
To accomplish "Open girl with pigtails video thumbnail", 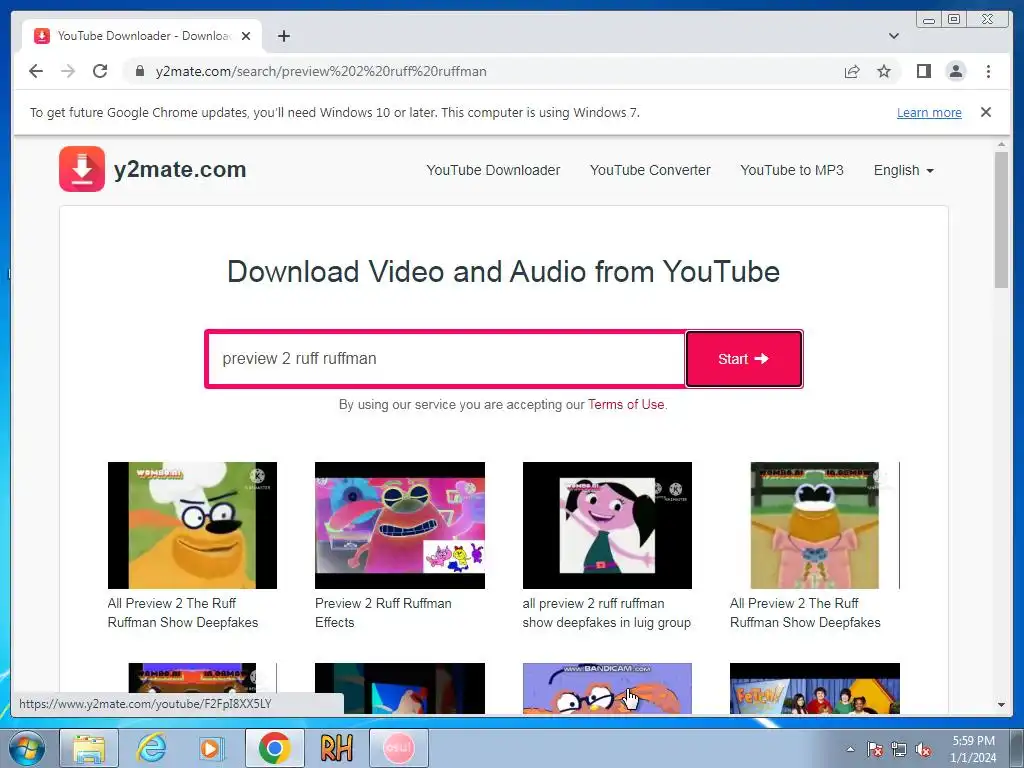I will tap(607, 525).
